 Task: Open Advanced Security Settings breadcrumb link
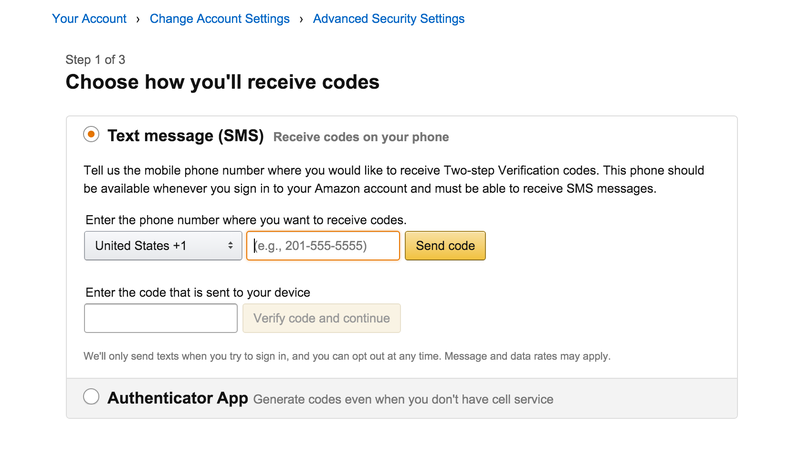pyautogui.click(x=389, y=19)
